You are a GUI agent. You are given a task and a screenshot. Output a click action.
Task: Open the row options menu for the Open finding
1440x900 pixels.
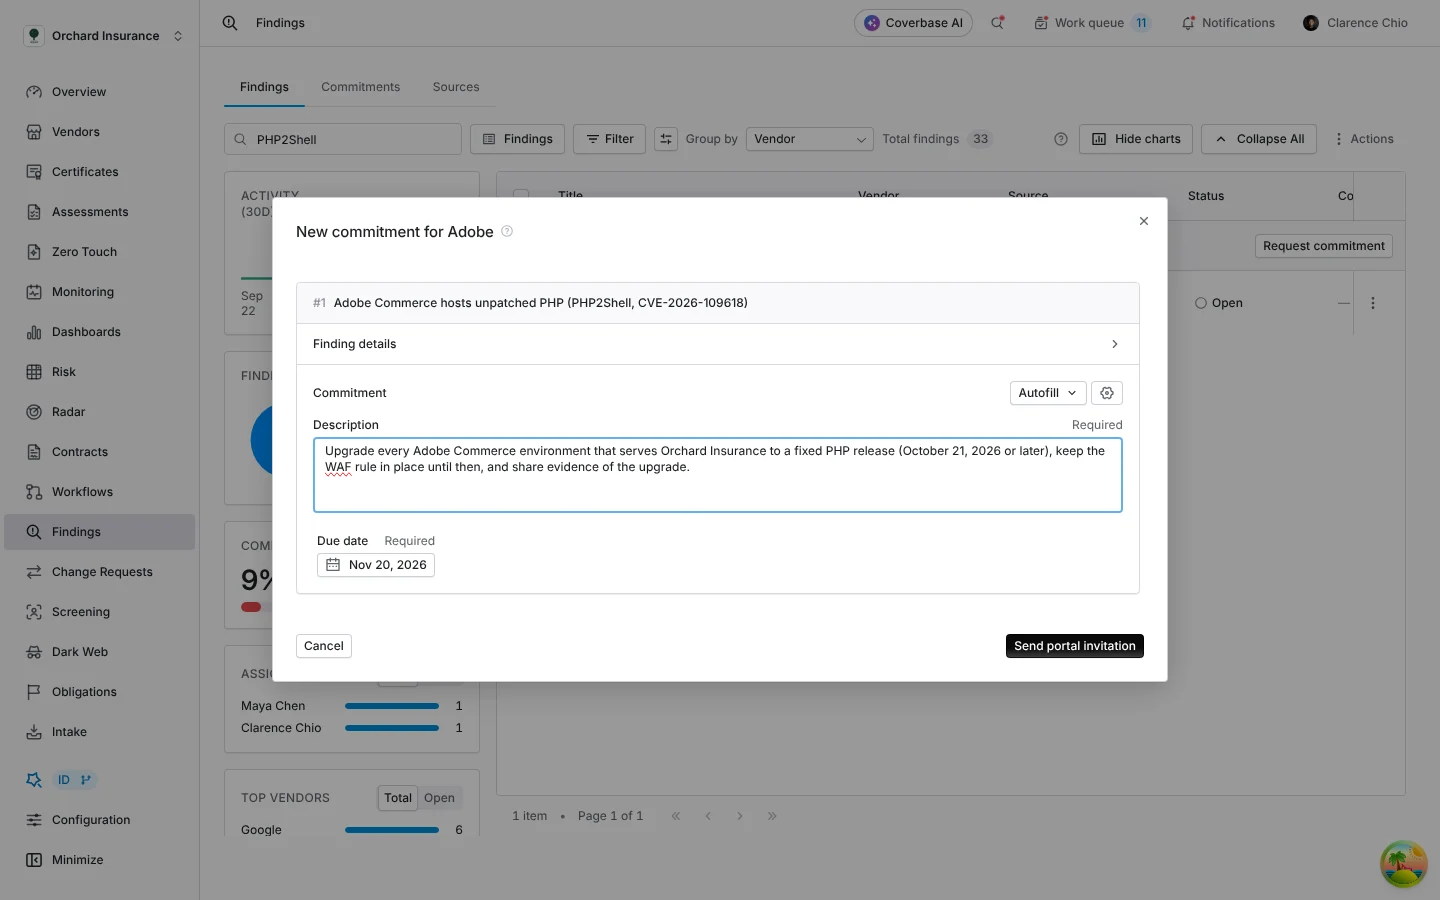point(1373,303)
